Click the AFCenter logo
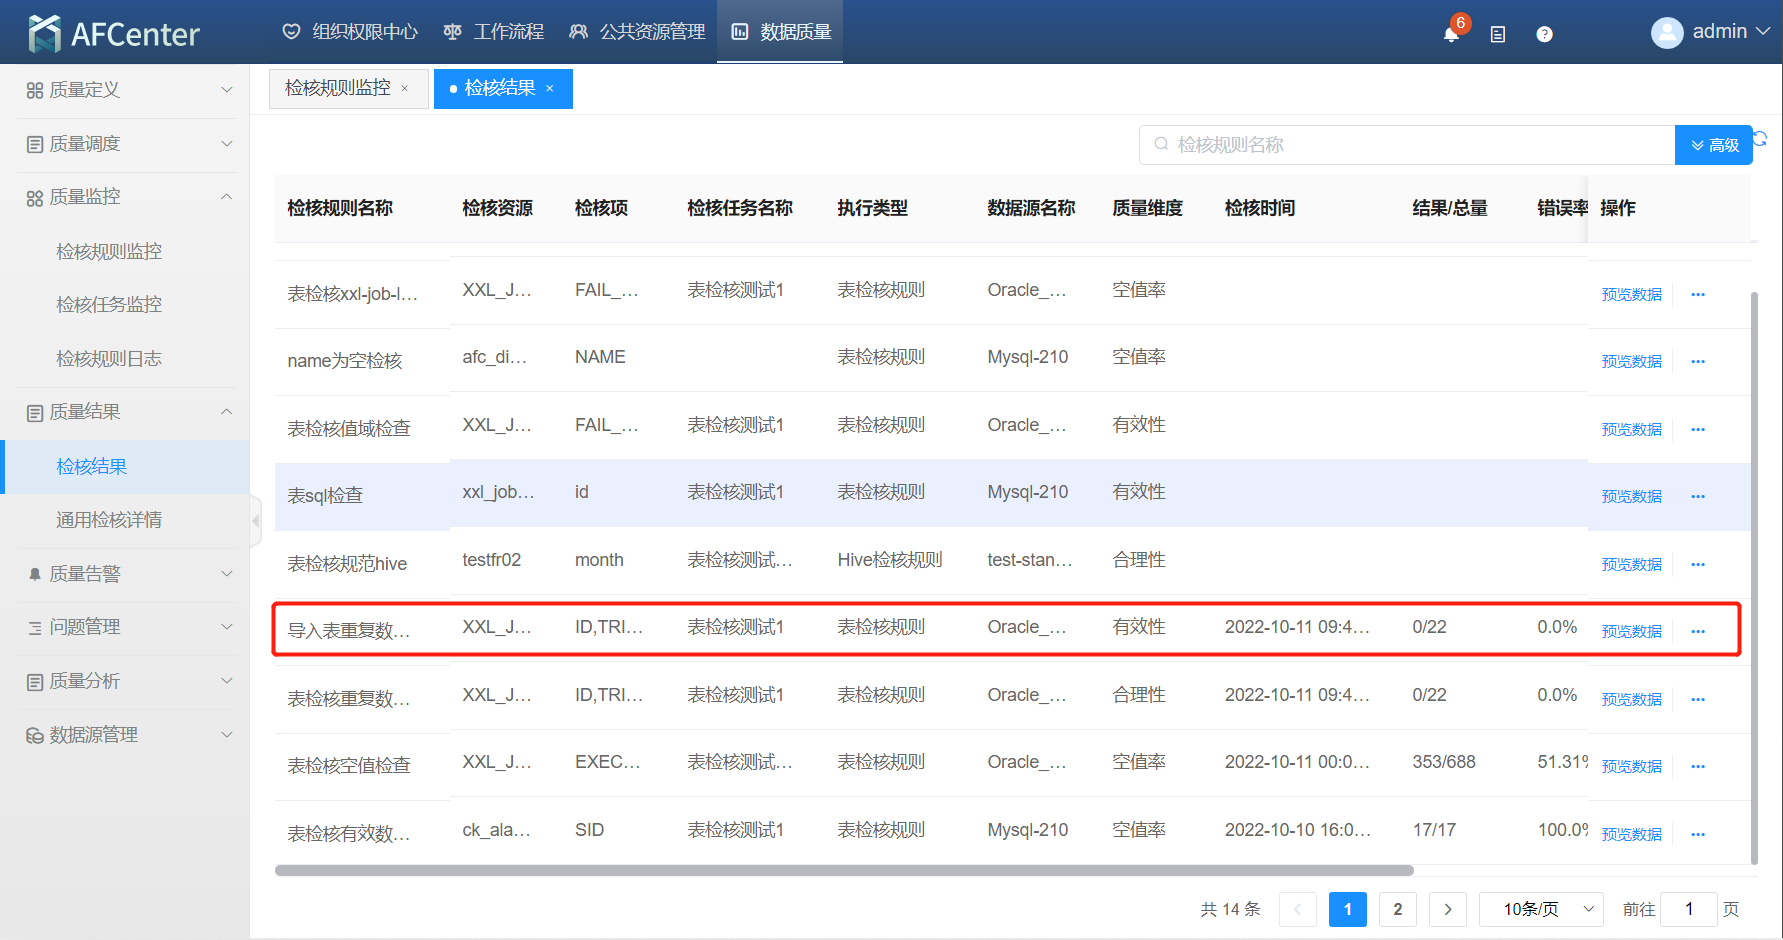 click(x=114, y=34)
